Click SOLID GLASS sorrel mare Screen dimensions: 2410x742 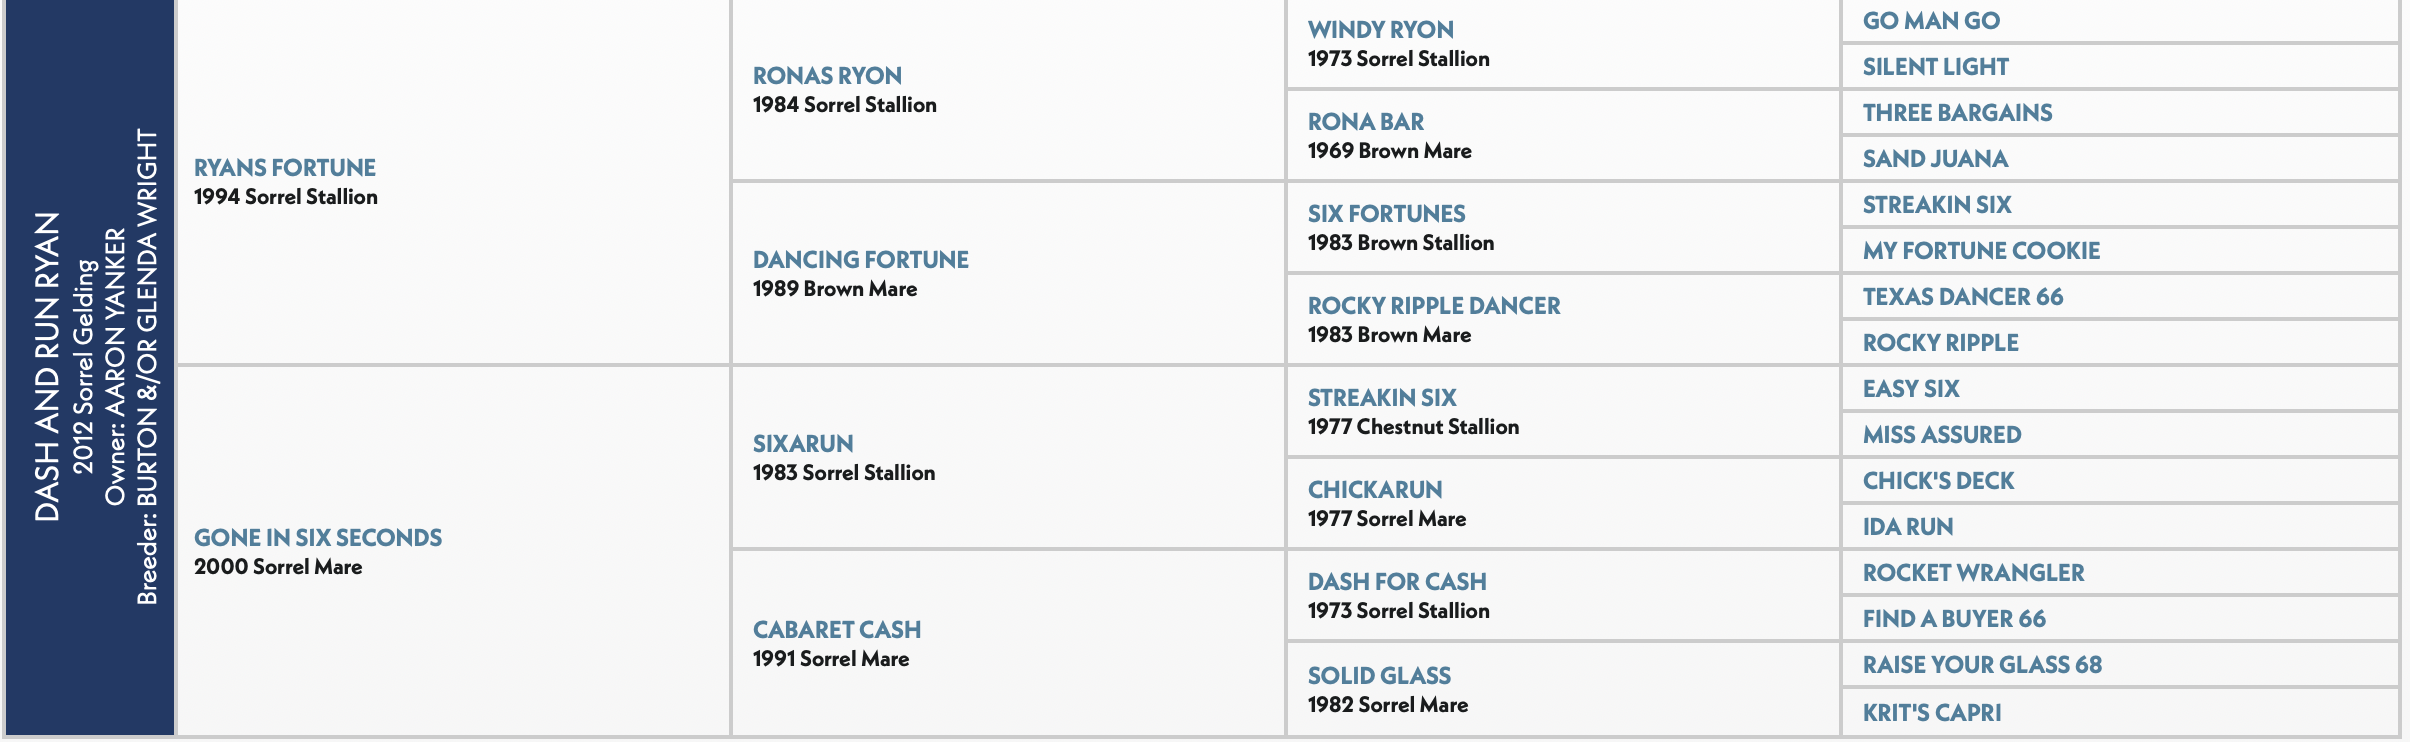click(x=1379, y=676)
